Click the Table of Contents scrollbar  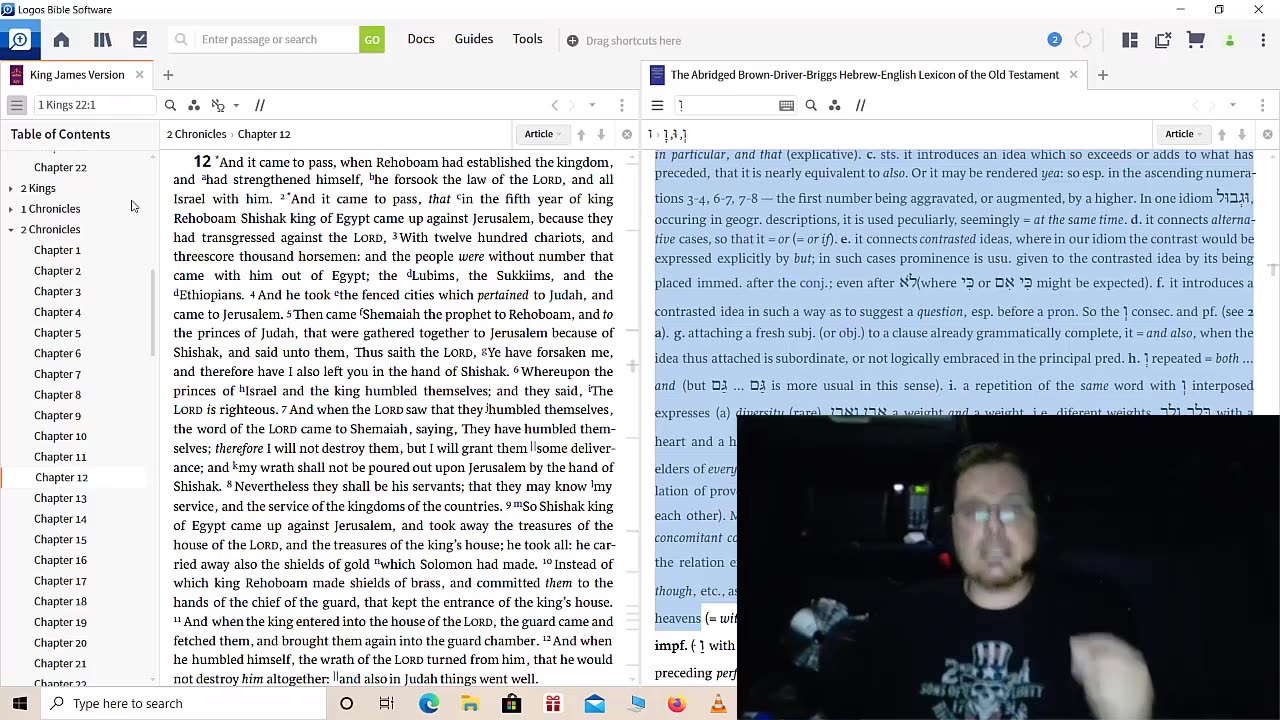[153, 312]
